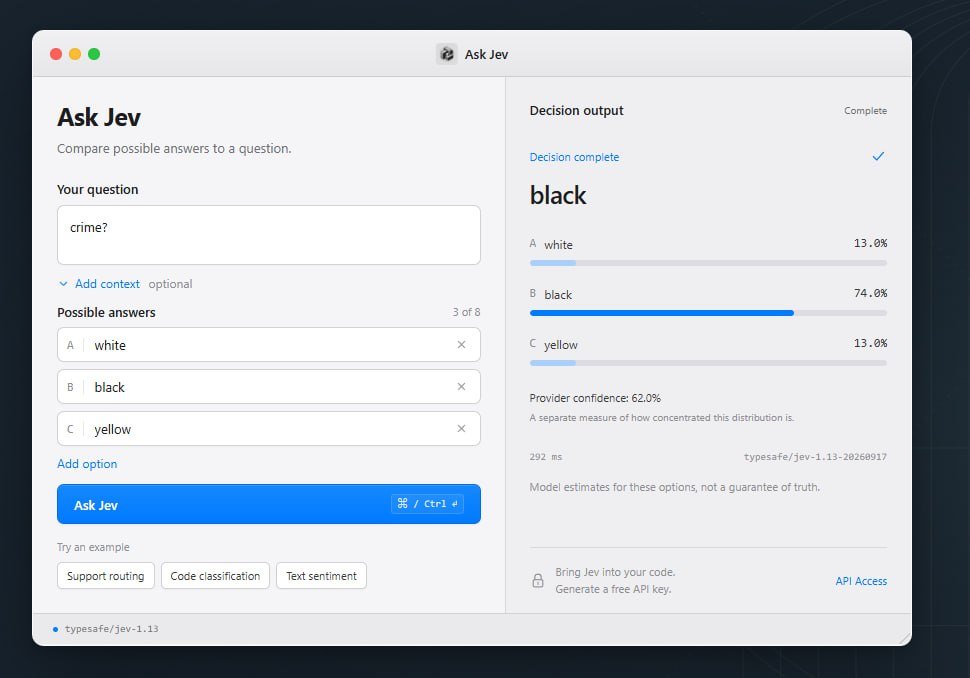Image resolution: width=970 pixels, height=678 pixels.
Task: Click the 3 of 8 counter
Action: click(x=466, y=312)
